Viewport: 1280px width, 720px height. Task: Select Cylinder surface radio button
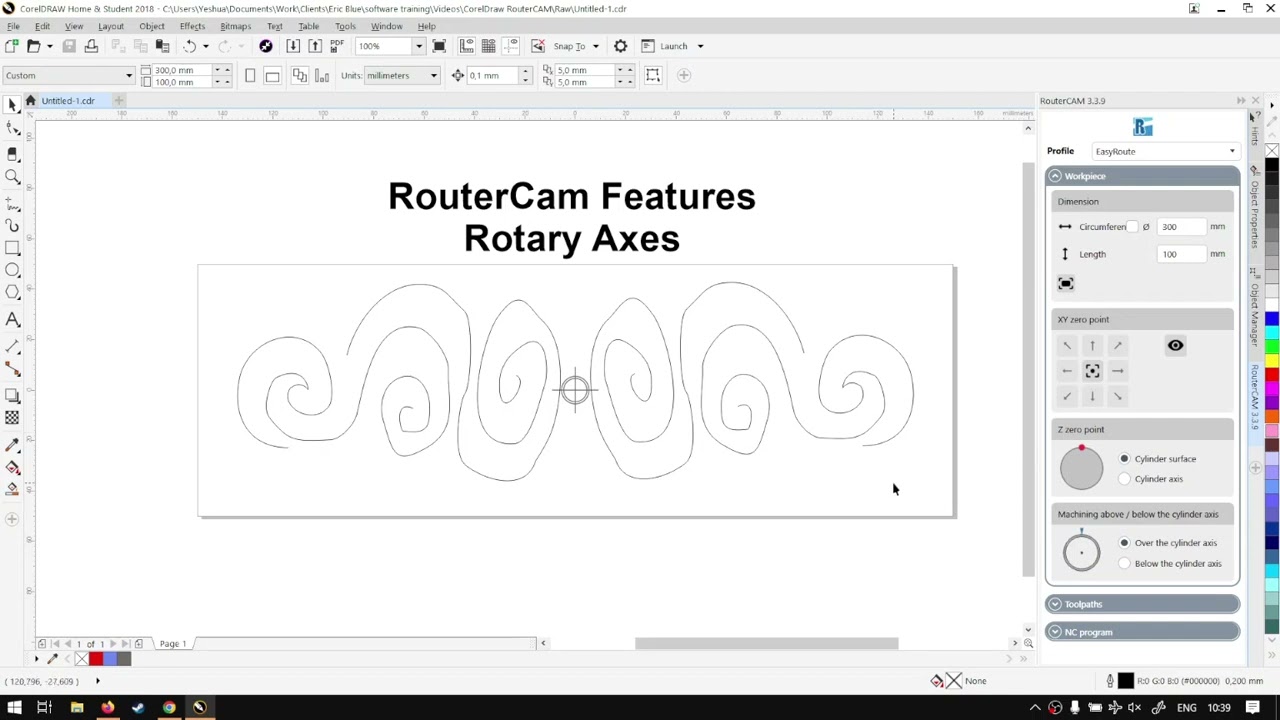click(1124, 459)
